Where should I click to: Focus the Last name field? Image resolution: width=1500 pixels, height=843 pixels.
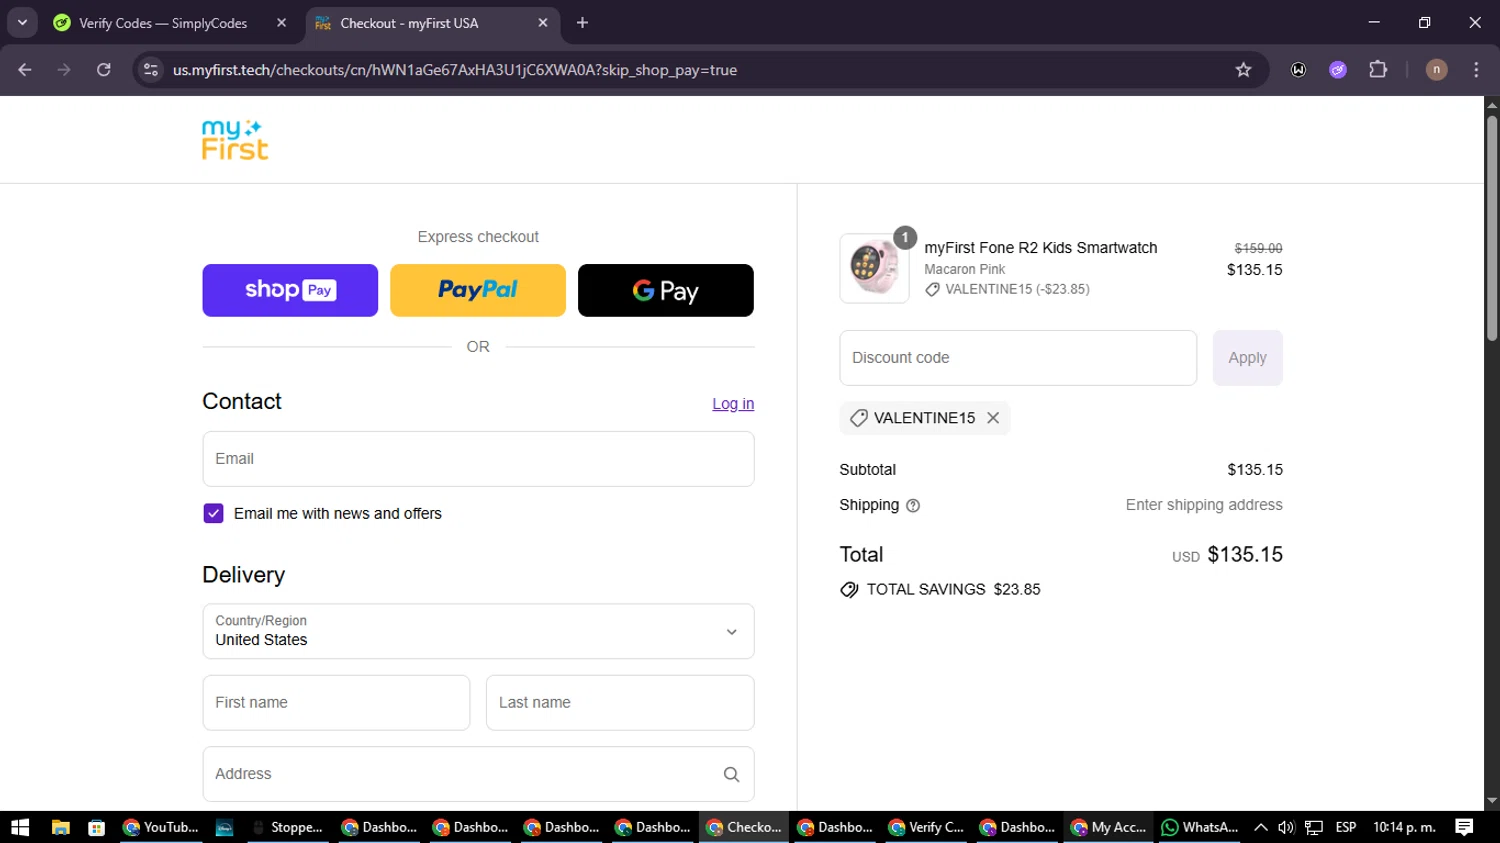pyautogui.click(x=620, y=703)
